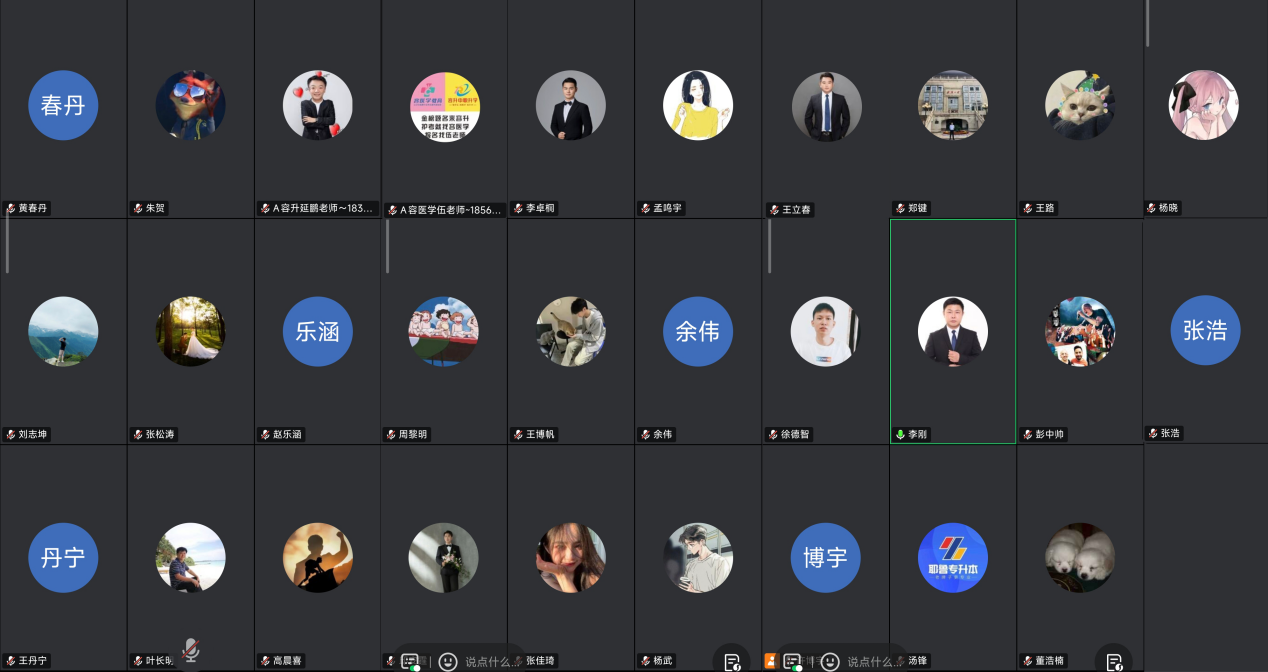
Task: Click the vertical scrollbar above 杨晓's tile
Action: point(1147,24)
